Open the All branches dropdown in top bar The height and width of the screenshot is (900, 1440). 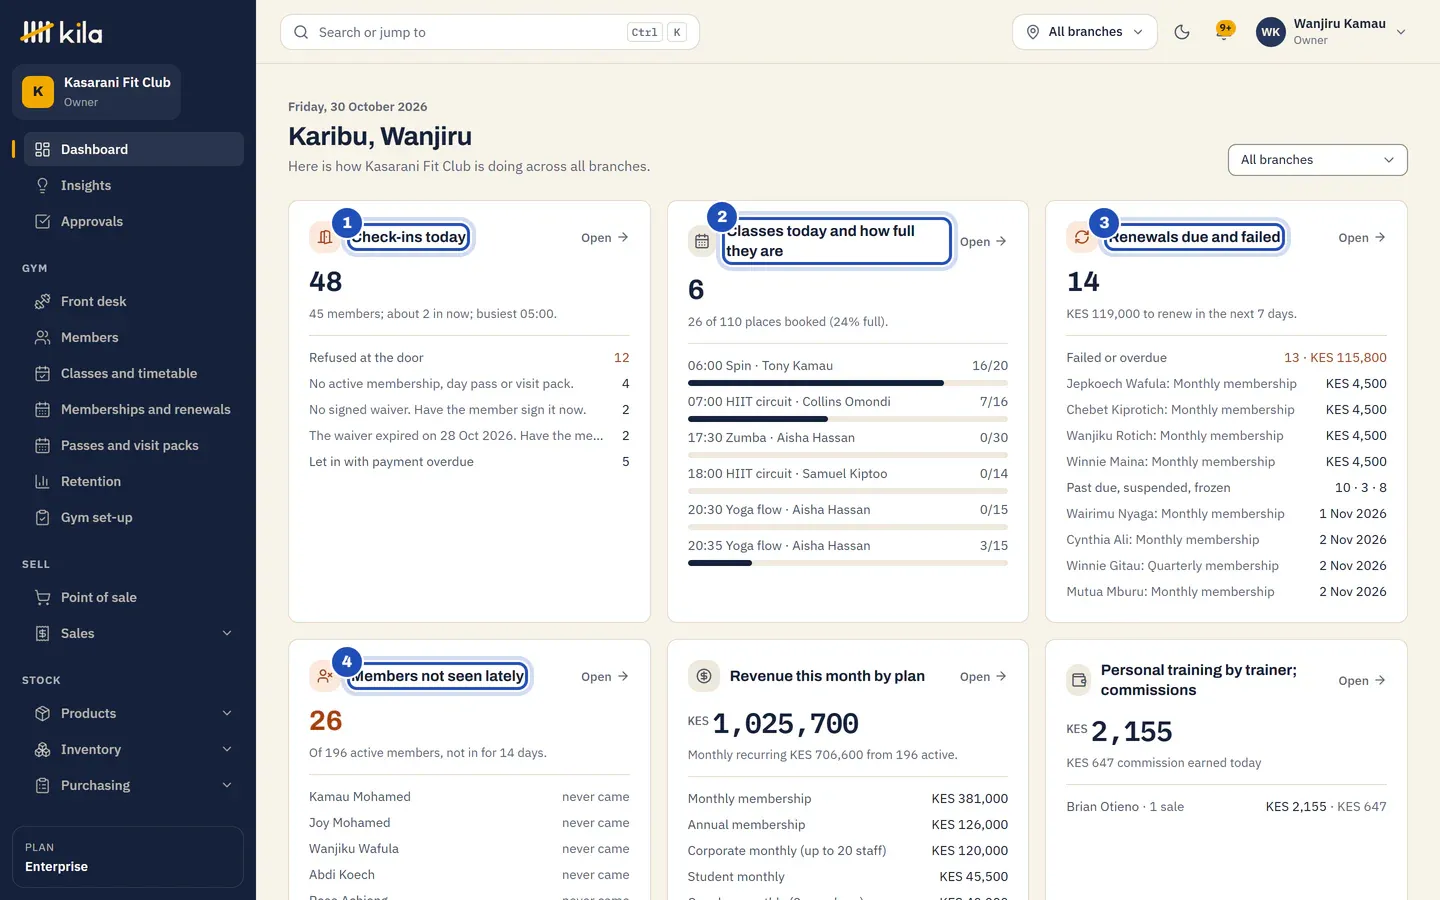(1085, 32)
